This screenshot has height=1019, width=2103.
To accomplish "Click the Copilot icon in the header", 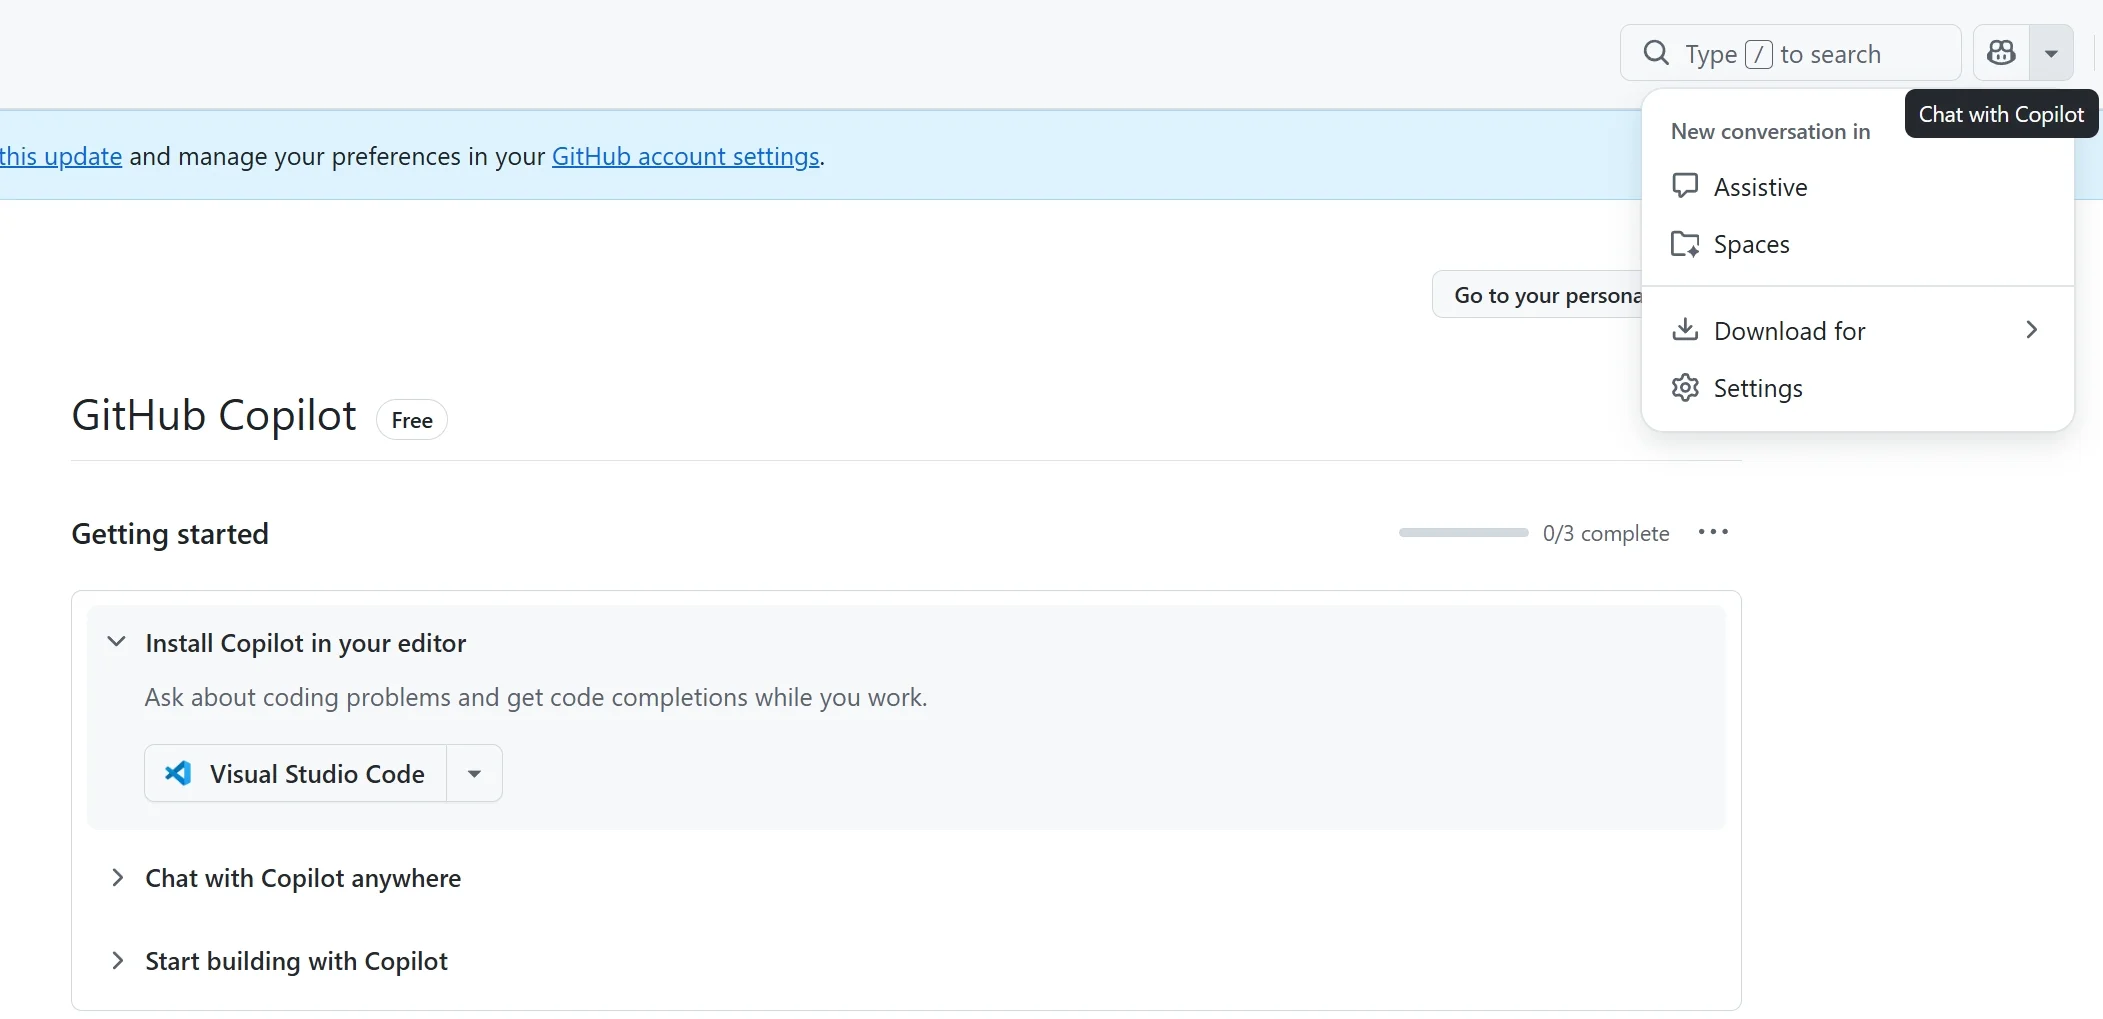I will click(x=2001, y=53).
